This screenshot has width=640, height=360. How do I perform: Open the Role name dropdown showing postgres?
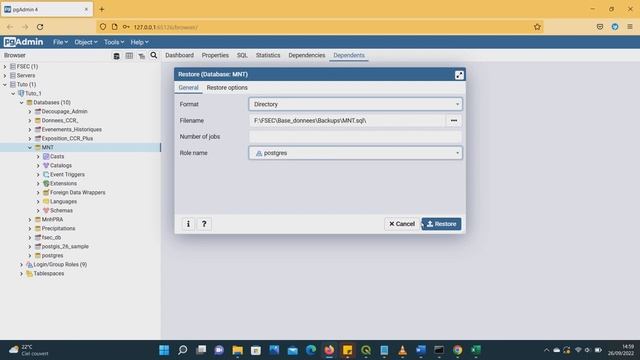click(355, 153)
